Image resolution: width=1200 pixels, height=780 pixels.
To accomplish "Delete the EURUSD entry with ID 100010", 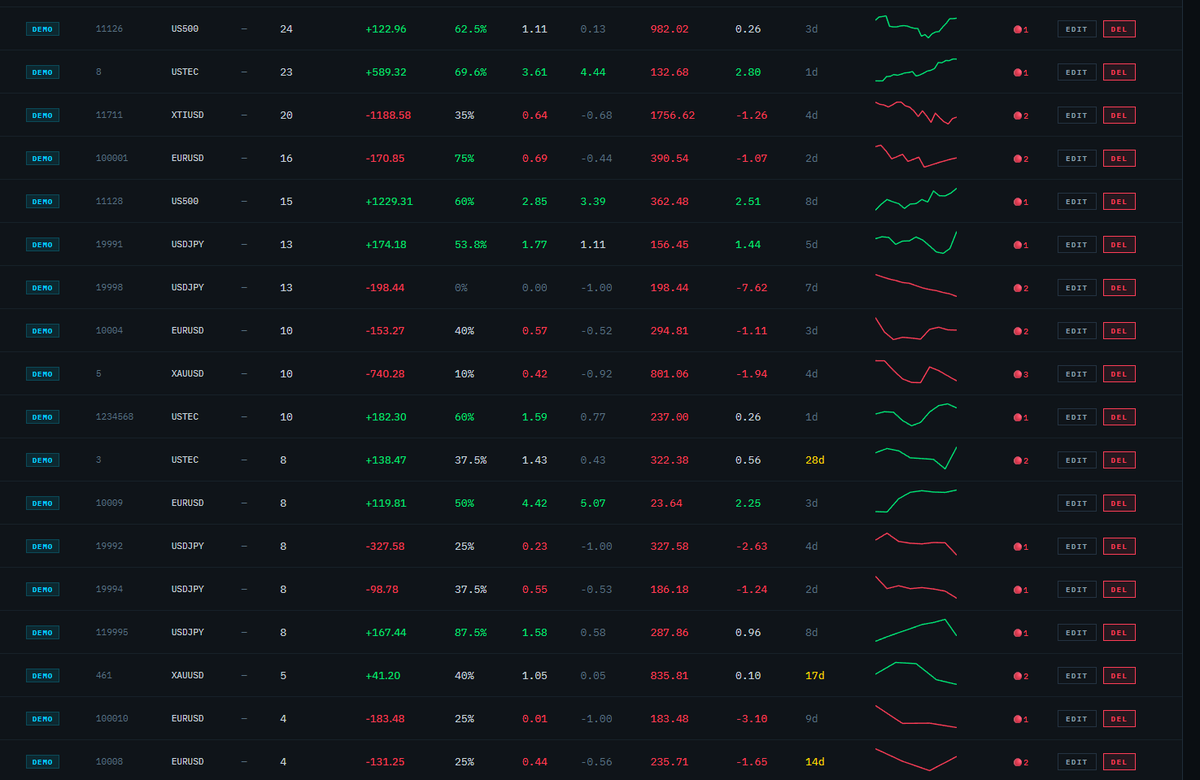I will point(1119,718).
